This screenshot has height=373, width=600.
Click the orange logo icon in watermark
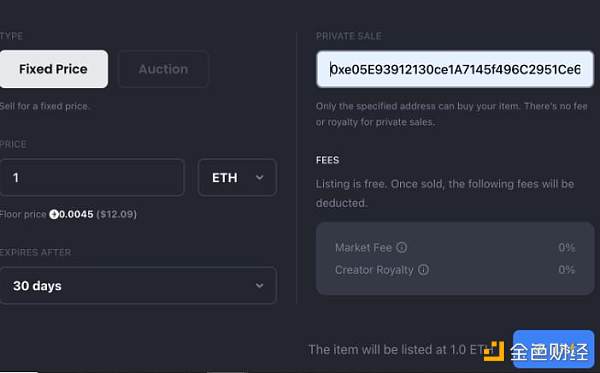tap(494, 351)
